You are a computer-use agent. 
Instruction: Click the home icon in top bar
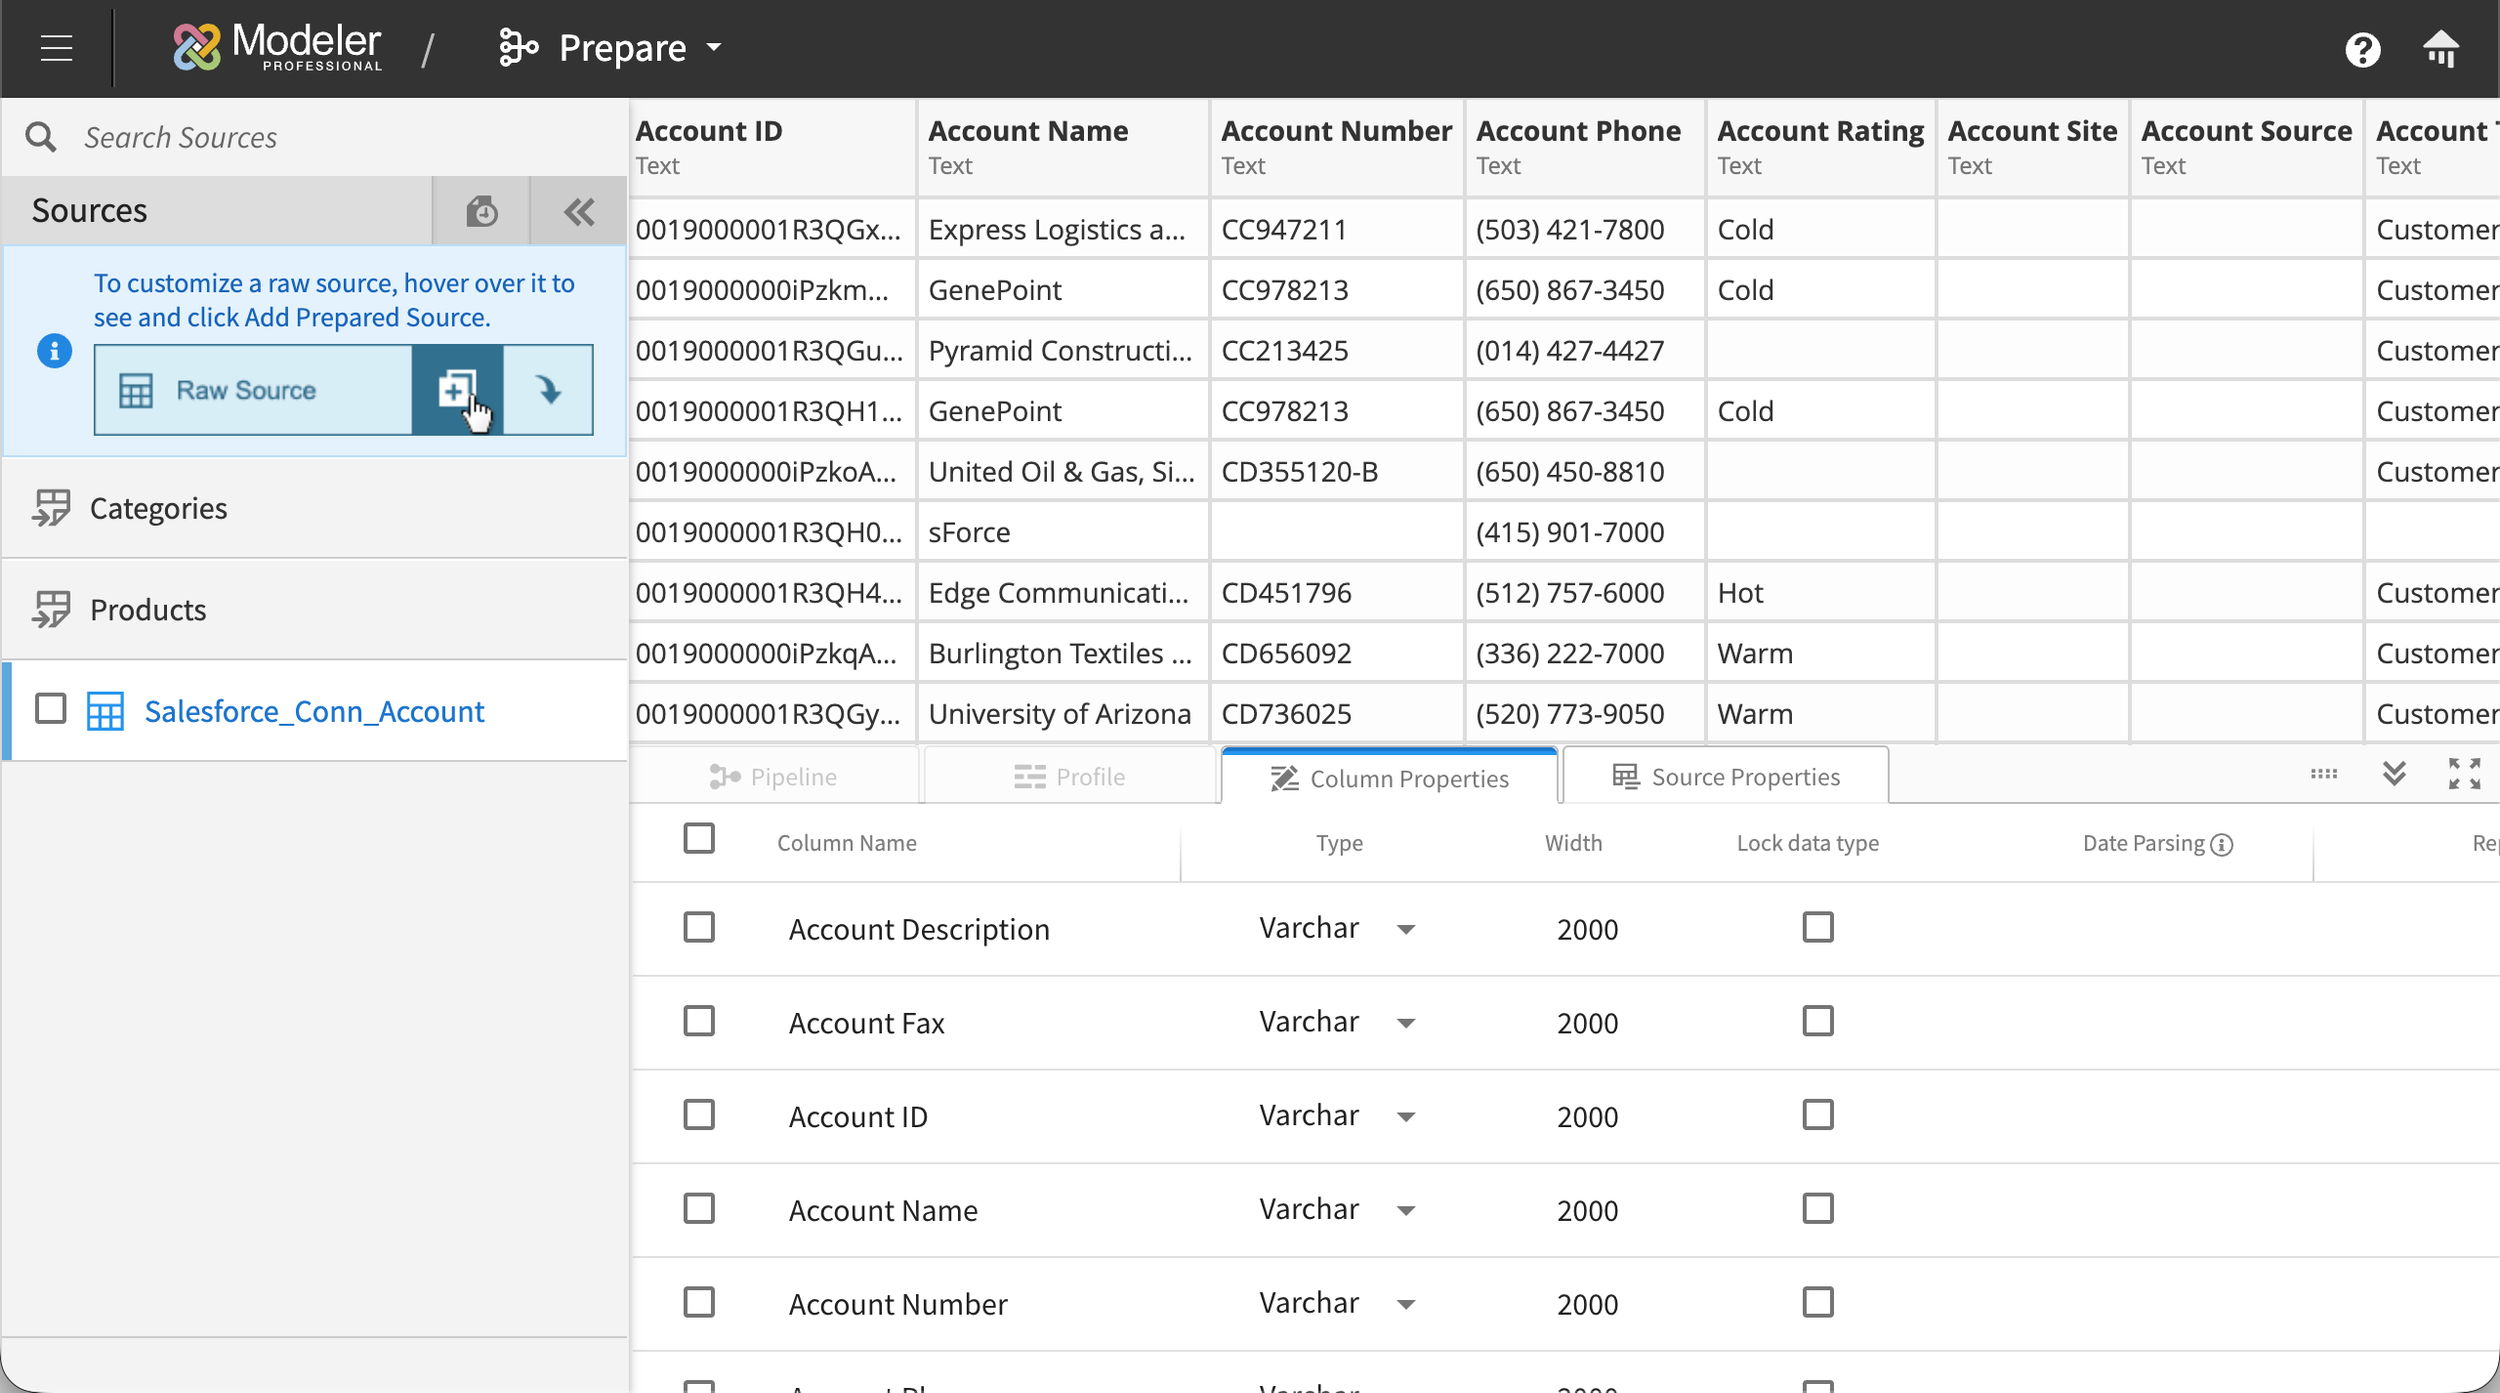pyautogui.click(x=2440, y=48)
